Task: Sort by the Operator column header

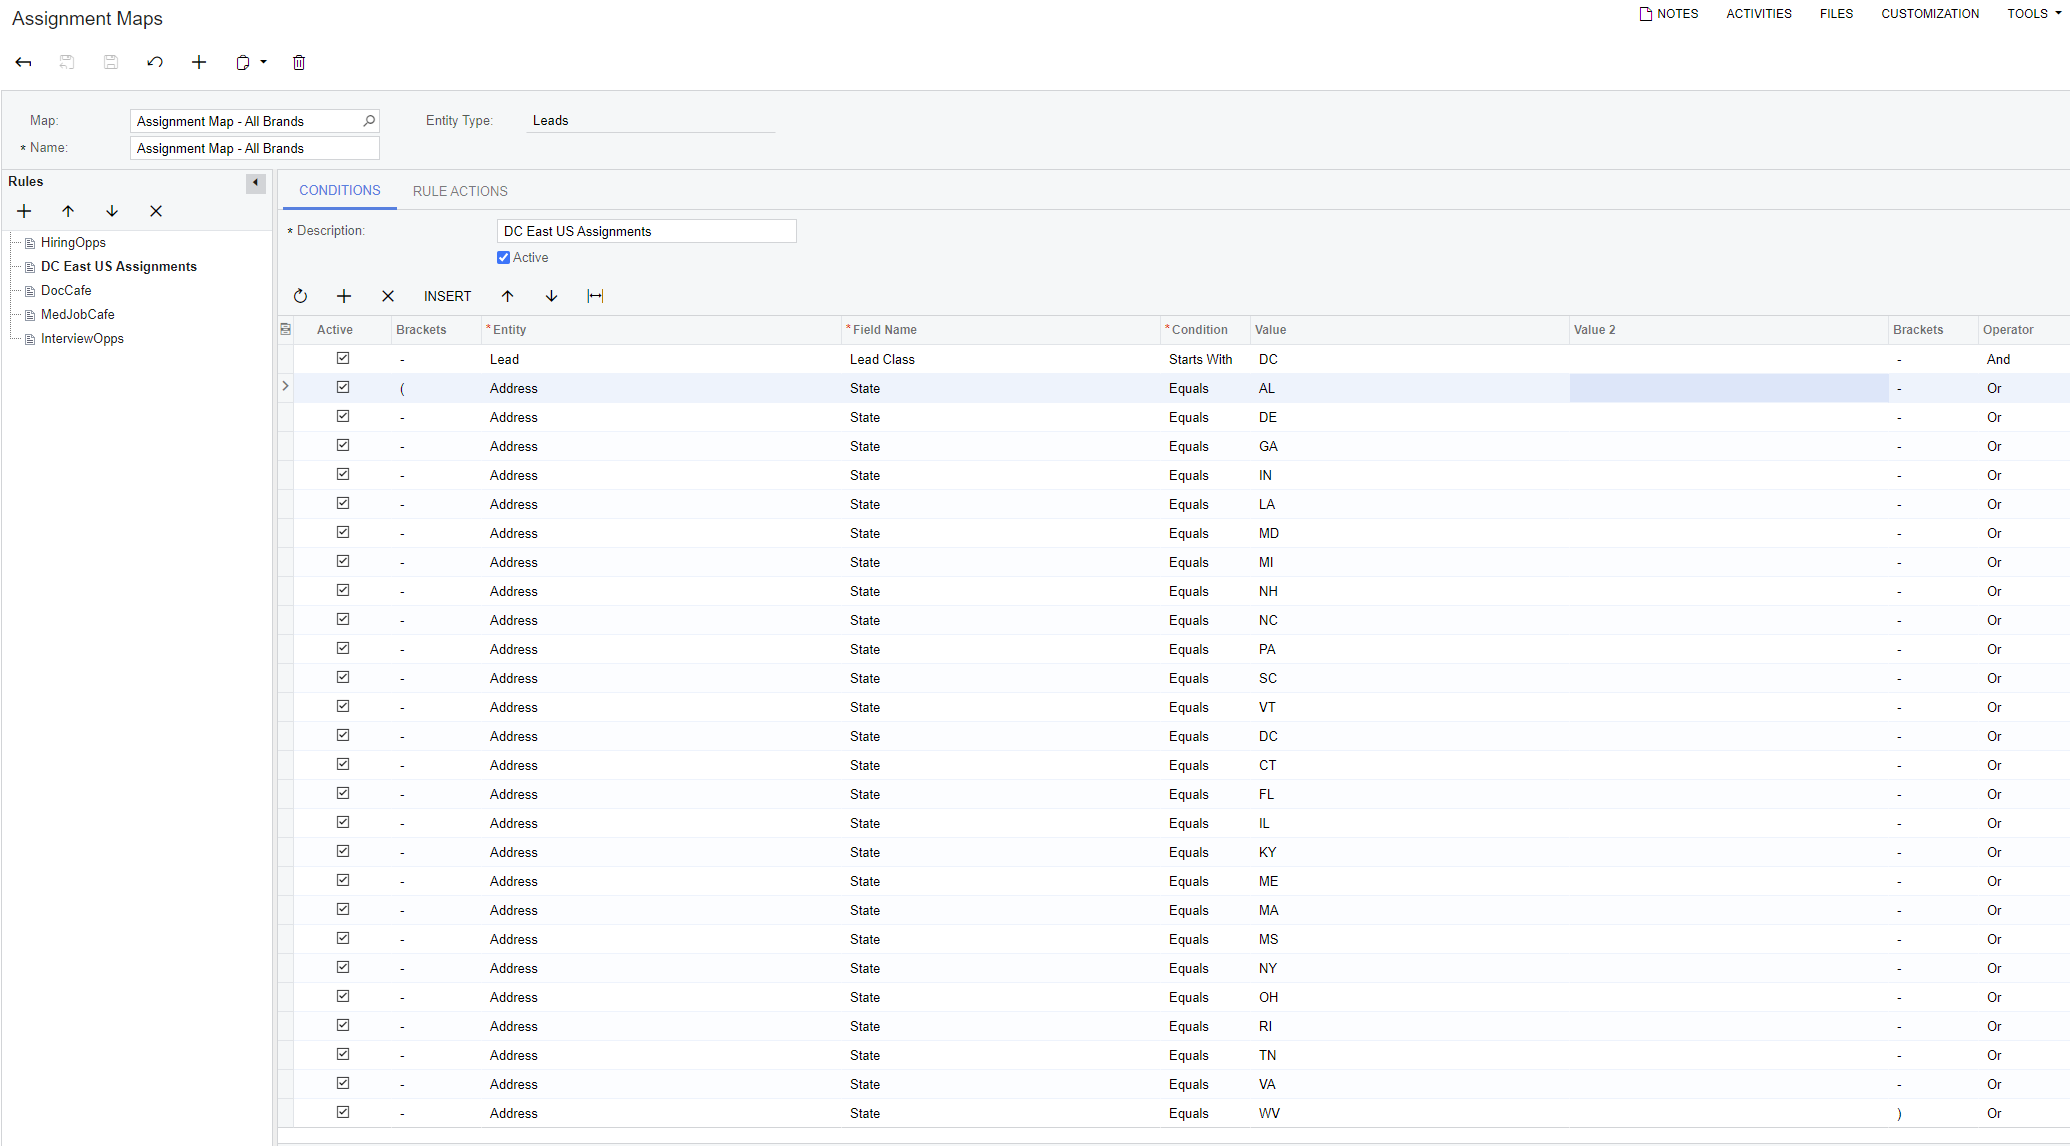Action: click(x=2024, y=330)
